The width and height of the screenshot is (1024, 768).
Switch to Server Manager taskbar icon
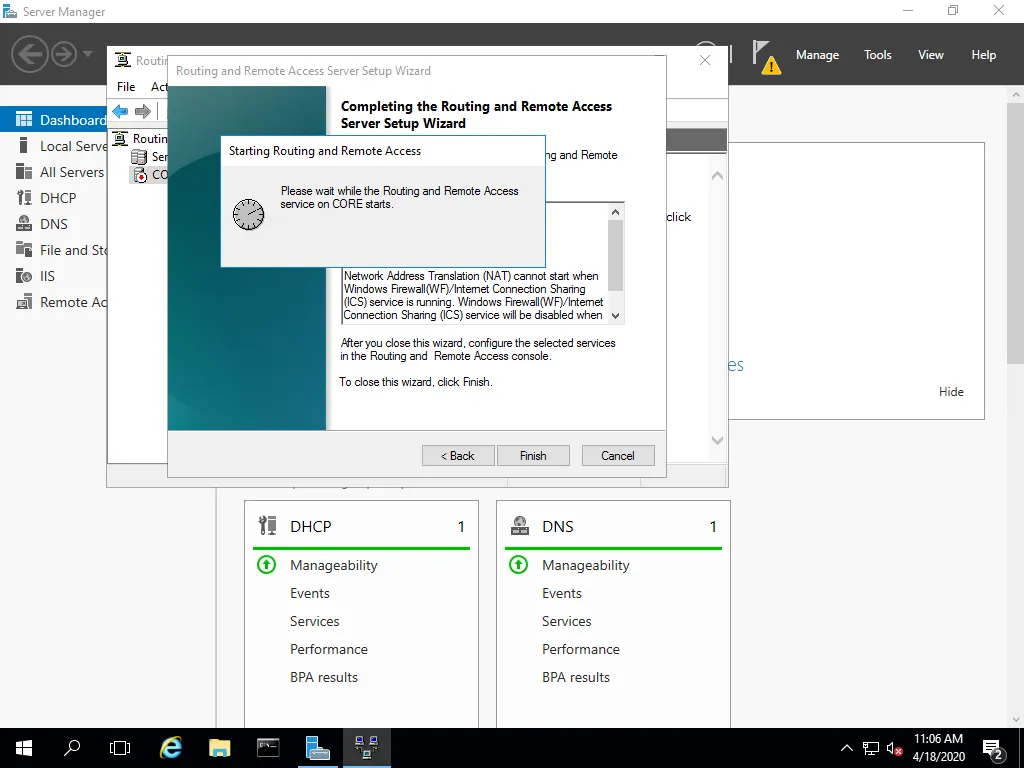tap(317, 748)
